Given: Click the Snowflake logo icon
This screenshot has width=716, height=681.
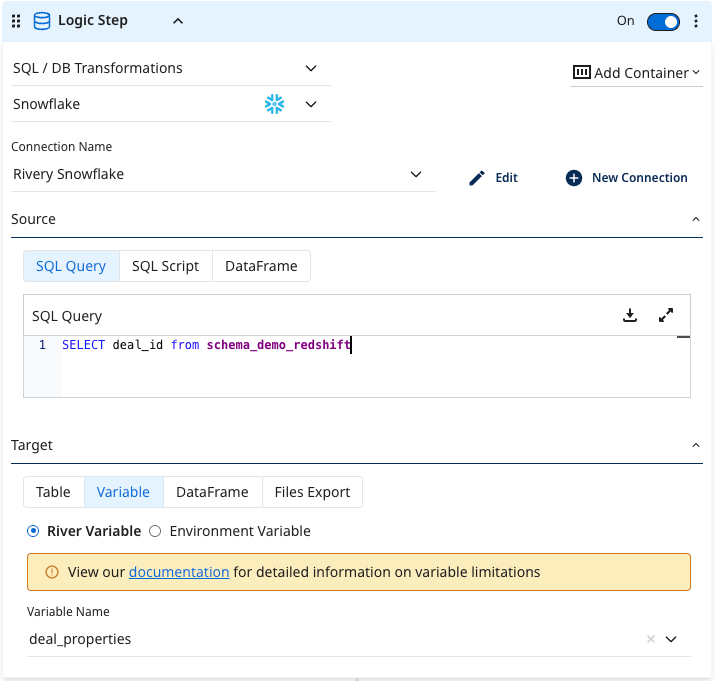Looking at the screenshot, I should [x=274, y=104].
